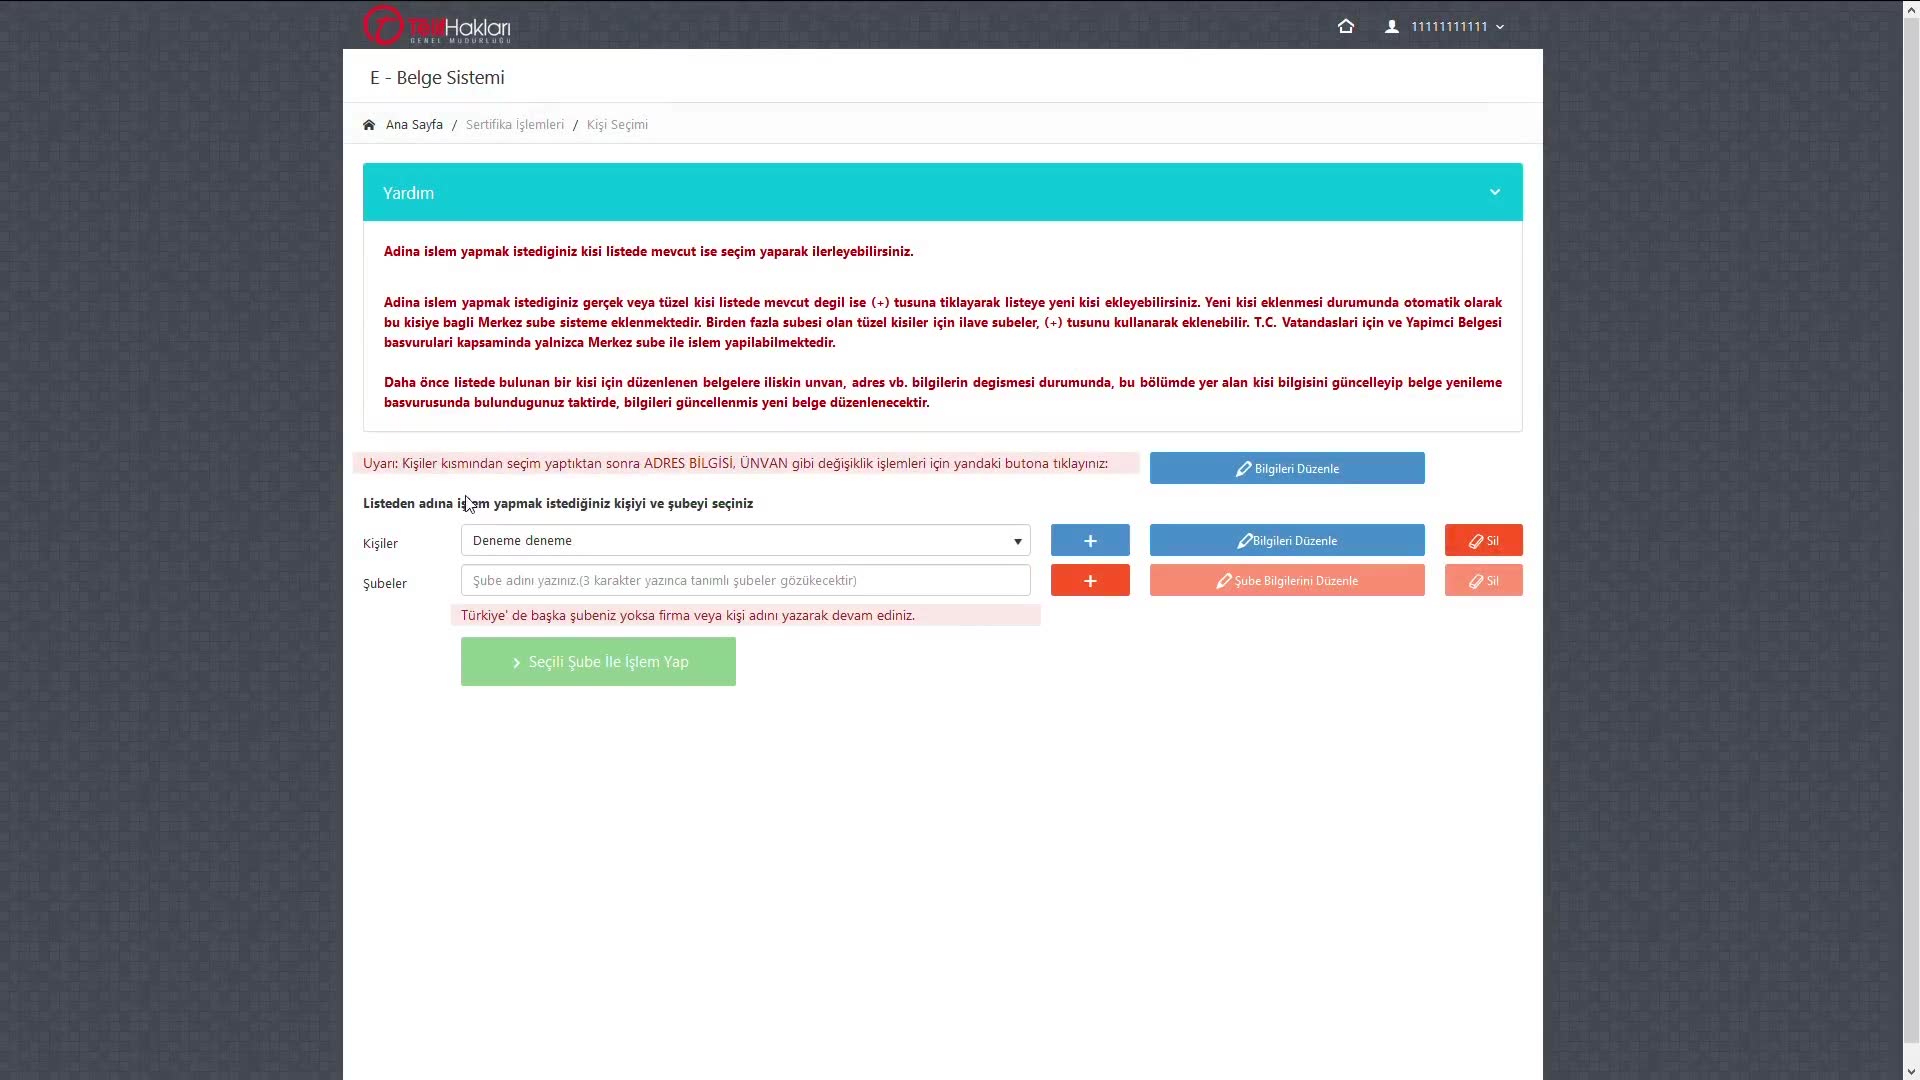Click red Sil button next to Kişiler
The height and width of the screenshot is (1080, 1920).
[x=1483, y=541]
